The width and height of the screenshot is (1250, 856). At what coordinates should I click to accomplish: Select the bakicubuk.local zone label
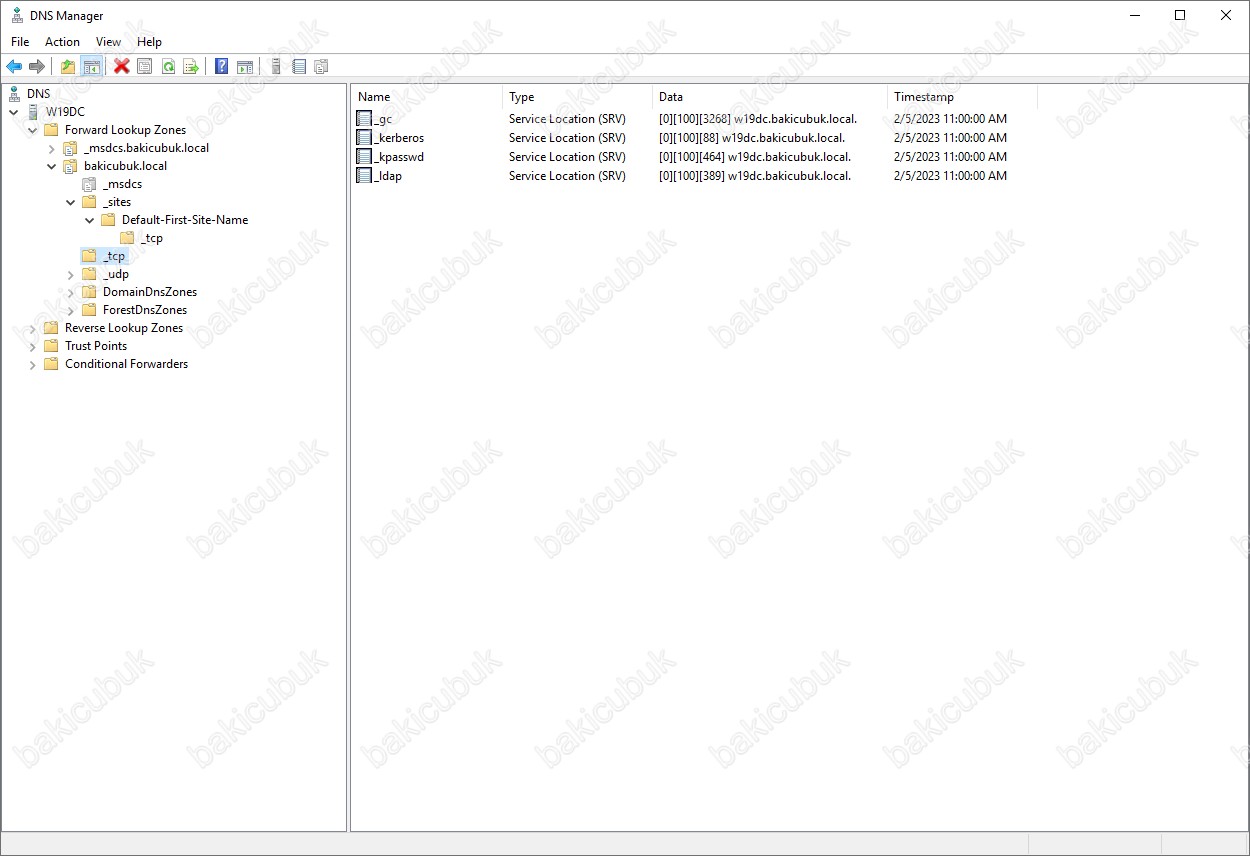click(x=125, y=166)
